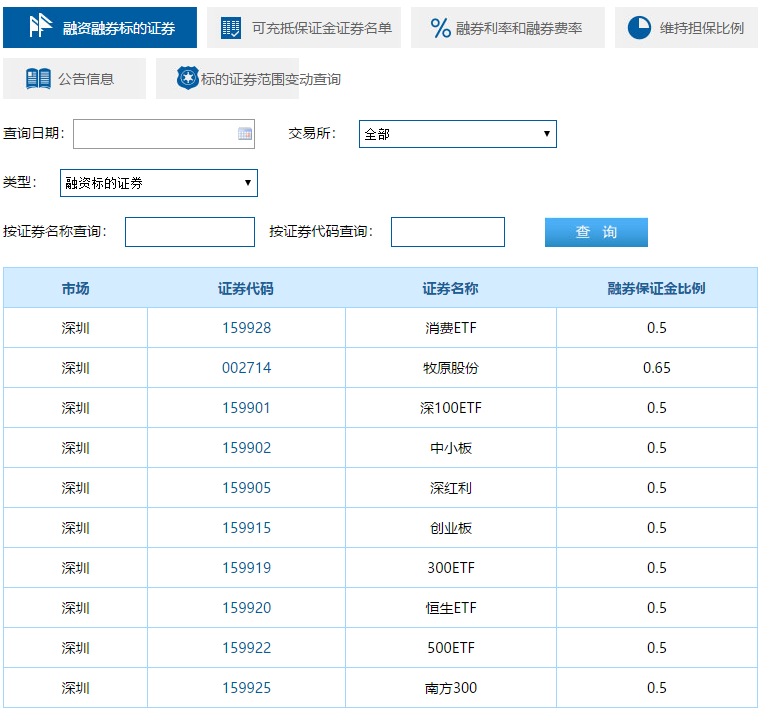This screenshot has width=760, height=711.
Task: Open the 公告信息 tab
Action: click(74, 79)
